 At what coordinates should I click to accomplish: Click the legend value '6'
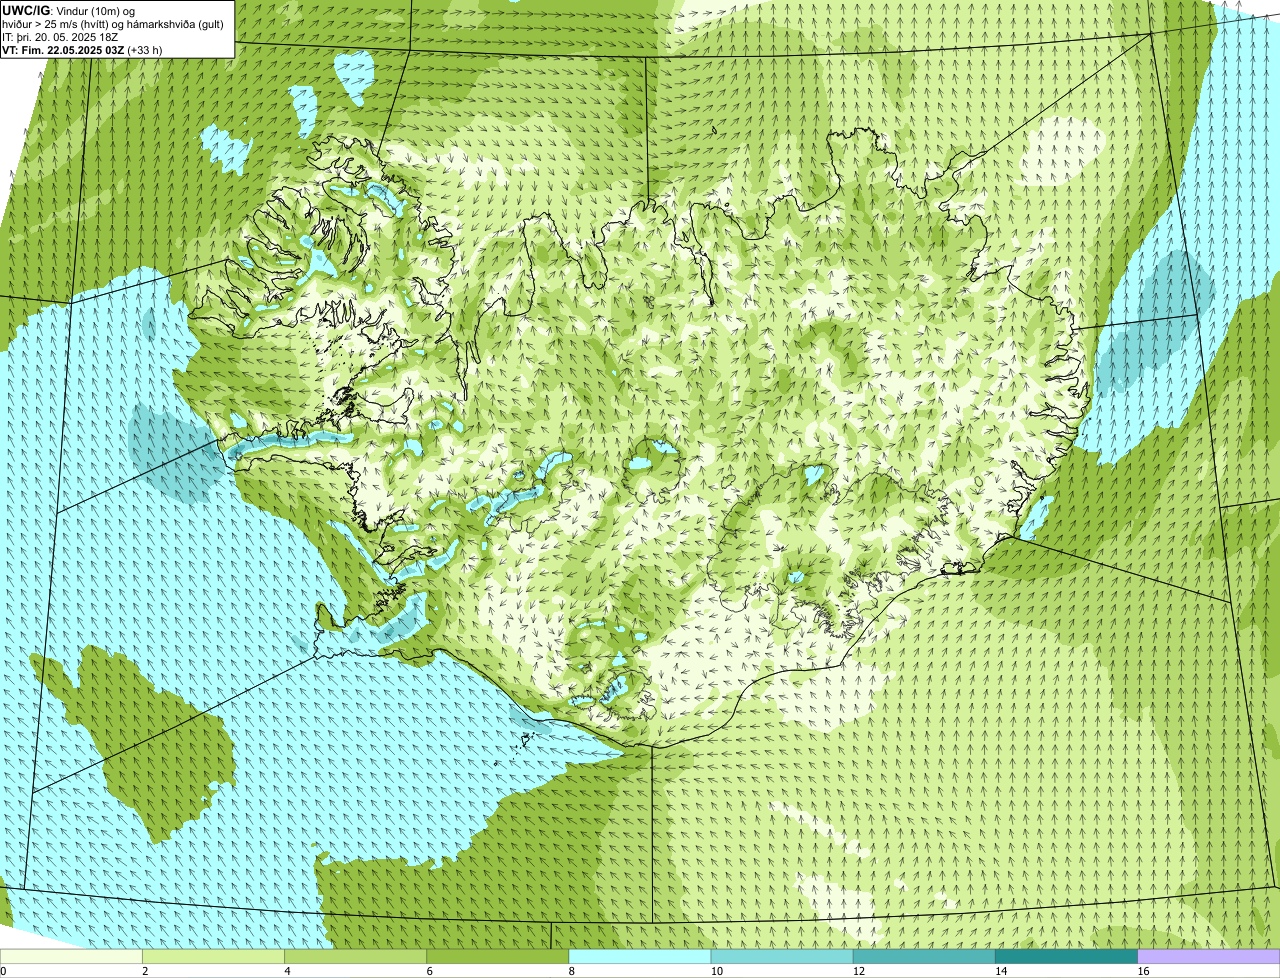pyautogui.click(x=430, y=971)
